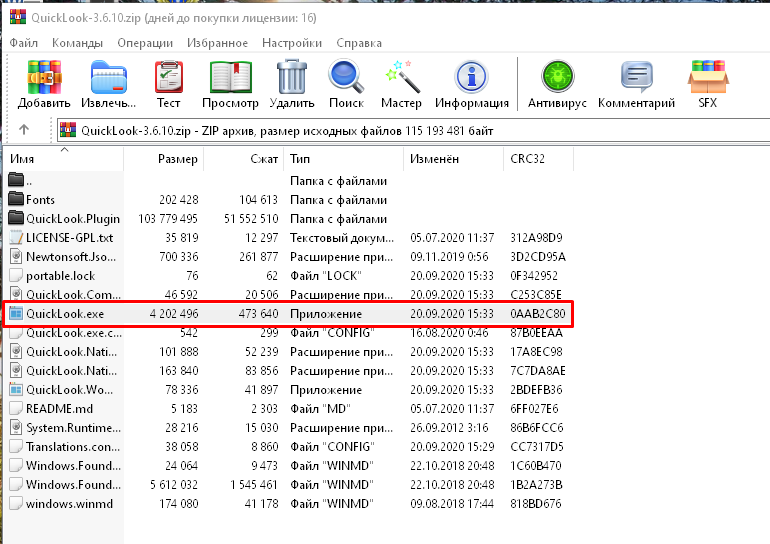The image size is (770, 544).
Task: Select the Translations.con... file row
Action: [x=287, y=447]
